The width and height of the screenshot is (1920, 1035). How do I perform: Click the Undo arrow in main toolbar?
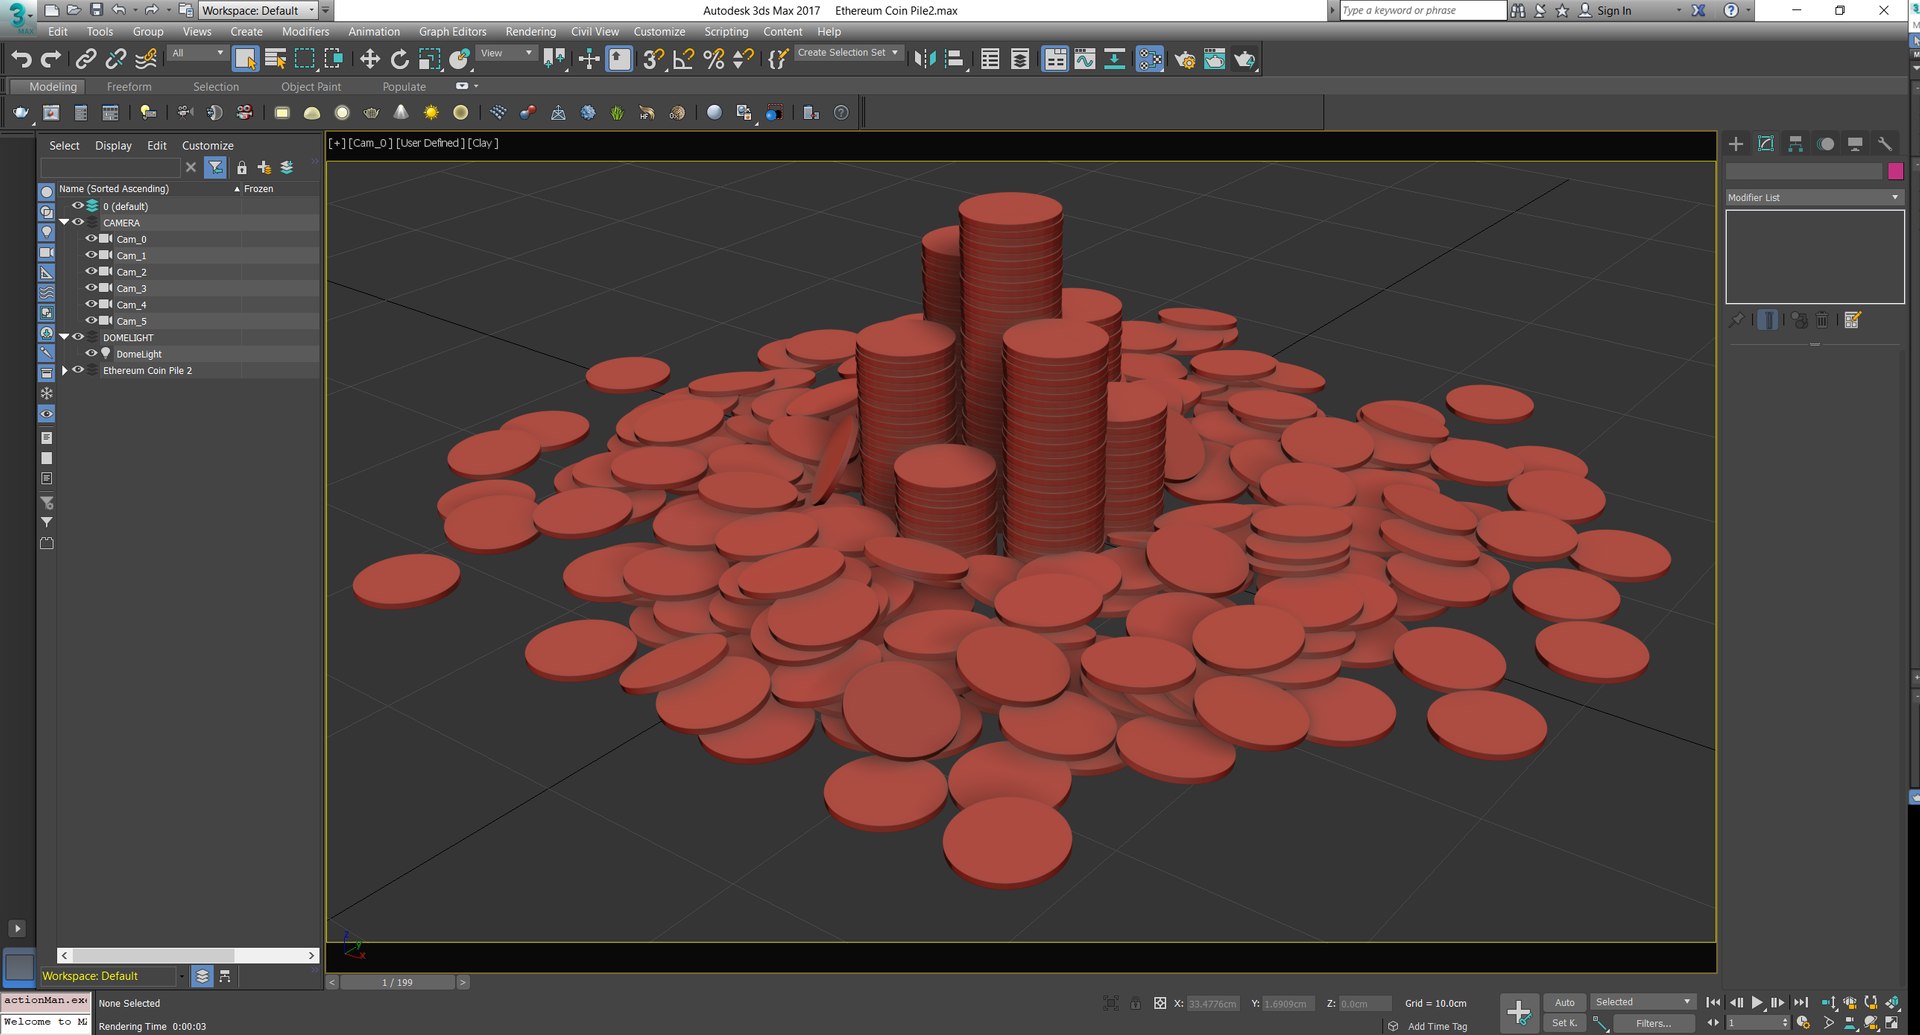point(21,60)
